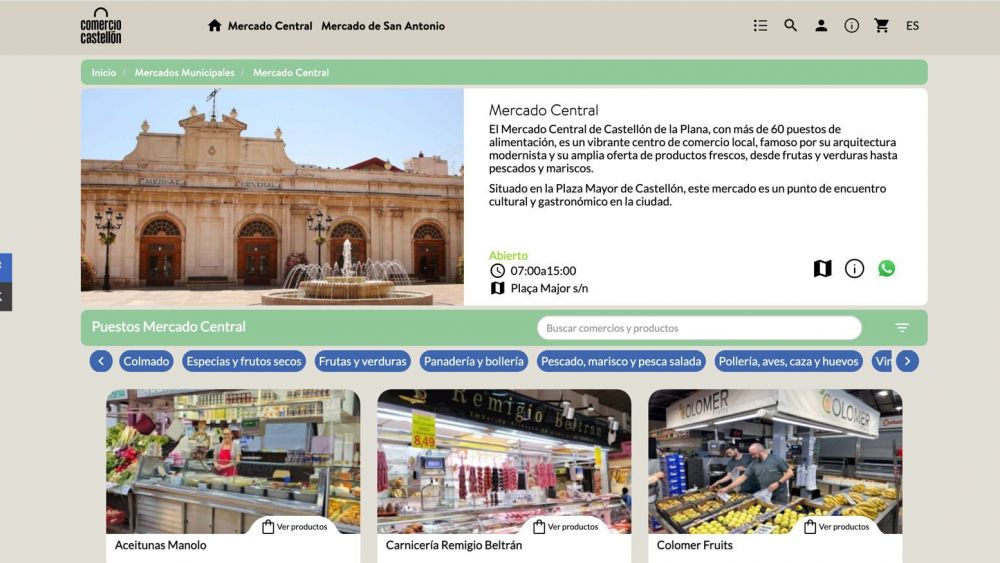Select the Panadería y bollería chip
This screenshot has width=1000, height=563.
pyautogui.click(x=473, y=361)
